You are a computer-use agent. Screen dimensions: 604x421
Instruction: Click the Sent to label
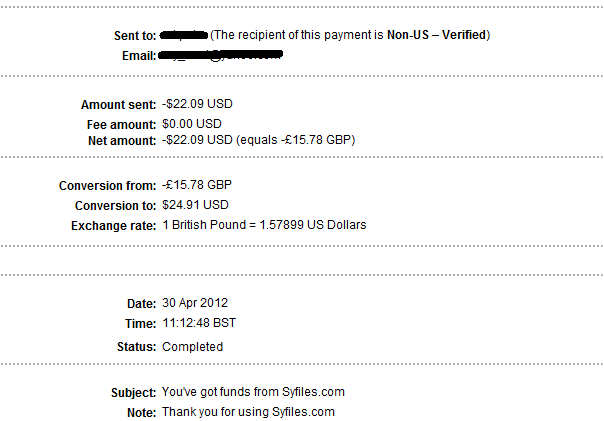point(134,36)
